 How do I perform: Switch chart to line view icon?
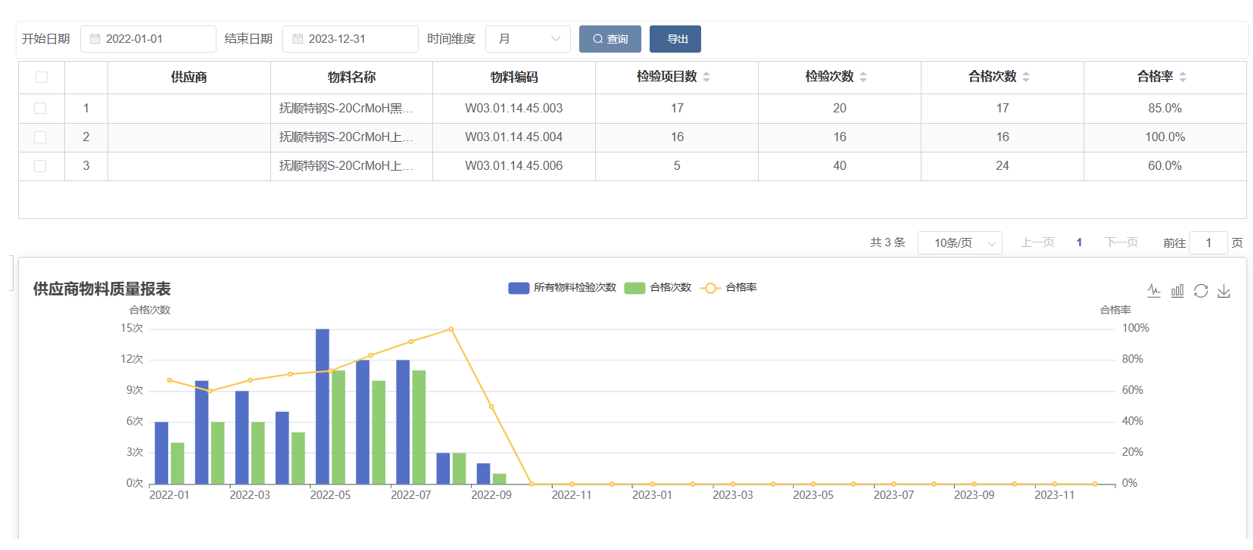pos(1154,291)
